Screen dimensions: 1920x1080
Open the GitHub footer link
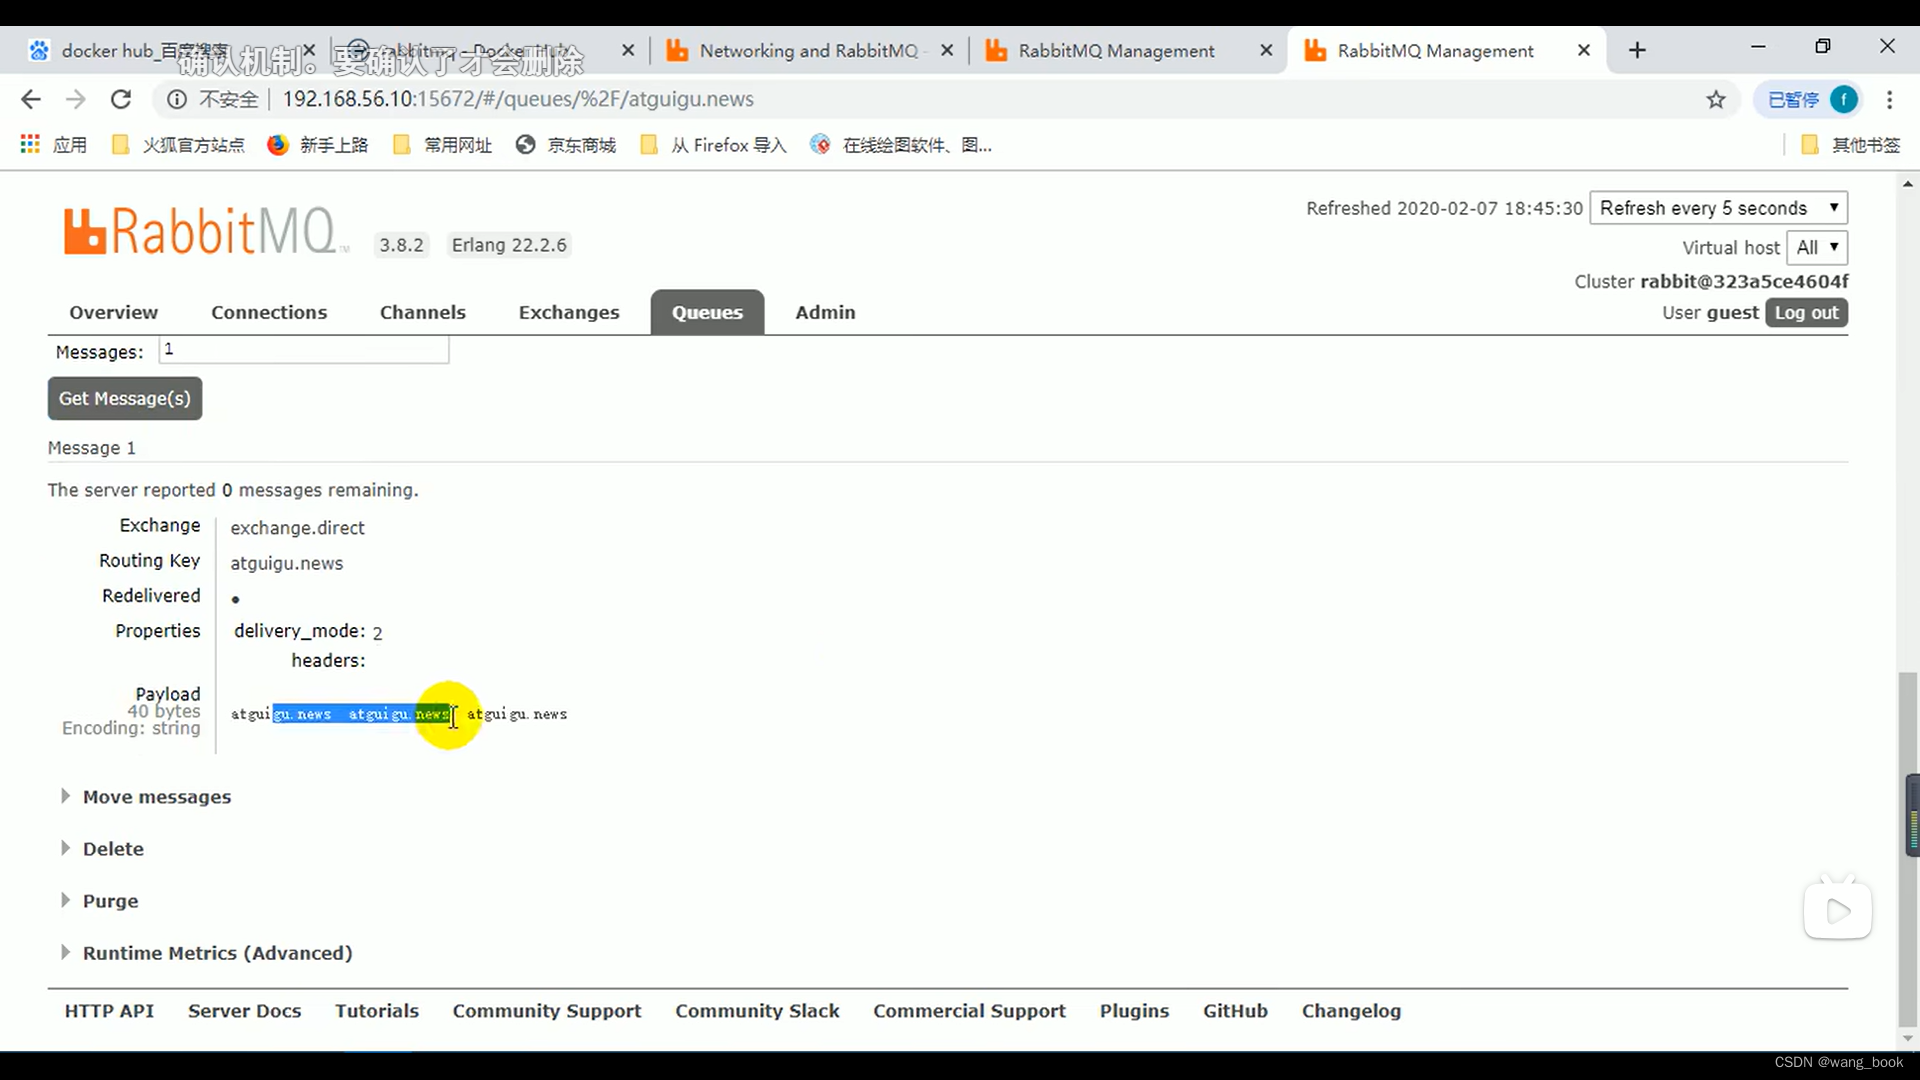(1235, 1011)
